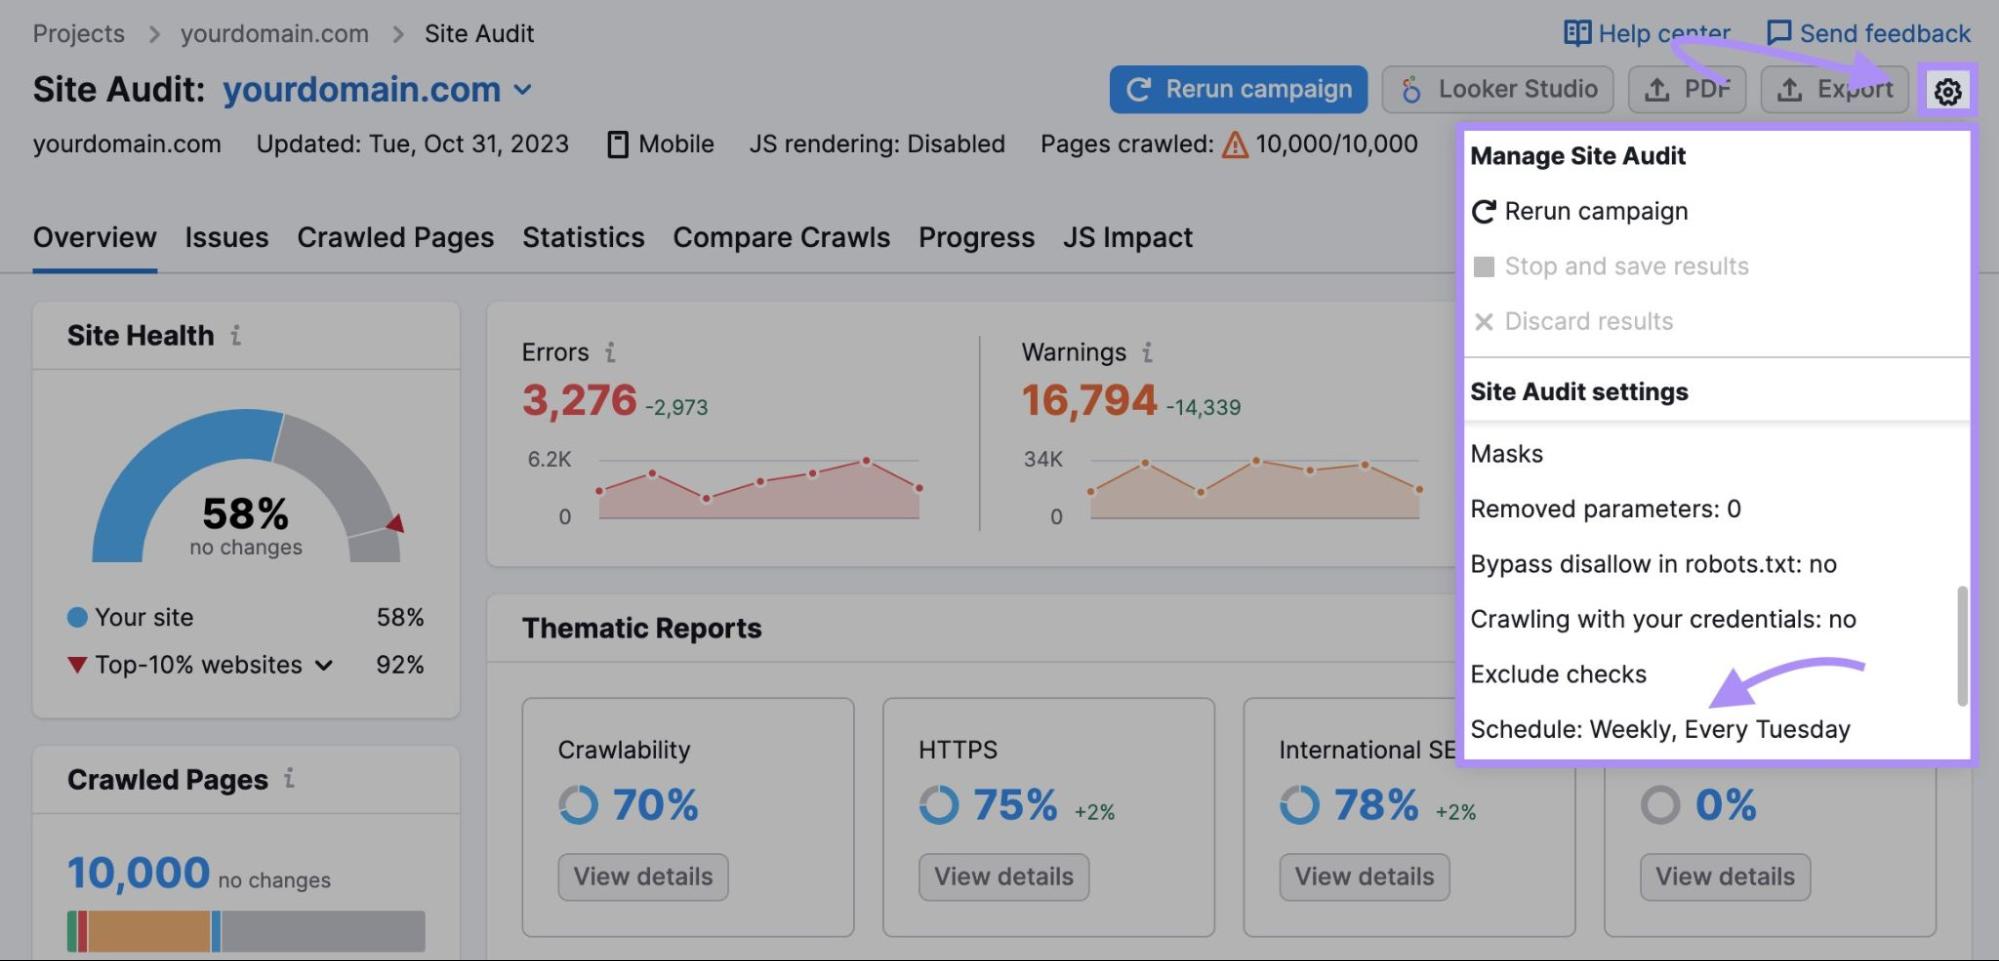Screen dimensions: 1999x961
Task: View details for the Crawlability report
Action: [642, 877]
